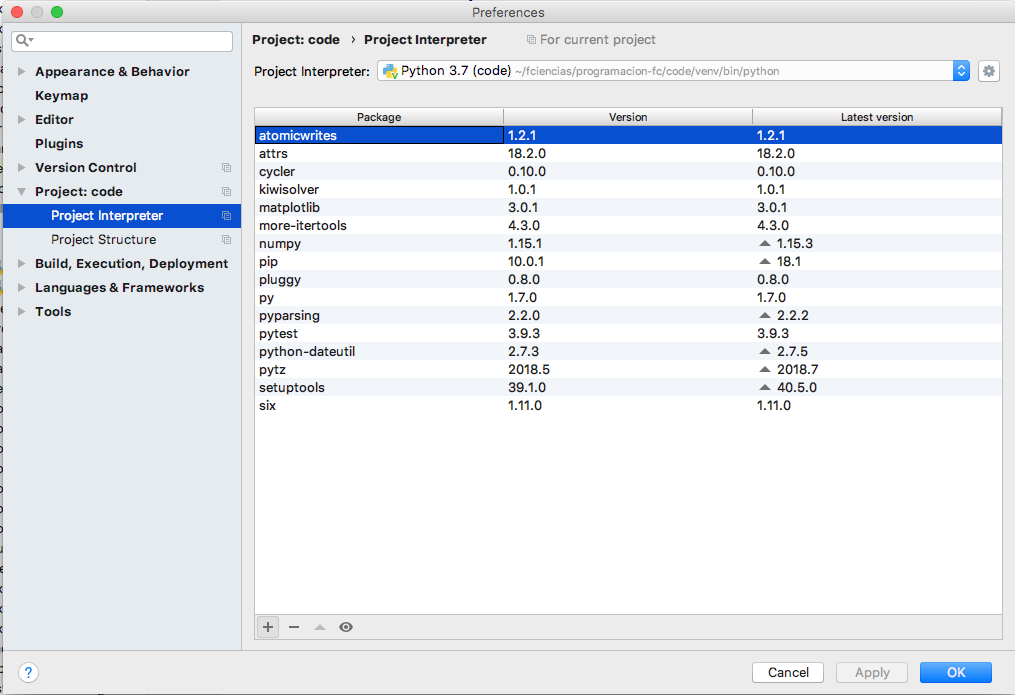Toggle the show early releases eye icon
This screenshot has height=695, width=1015.
pyautogui.click(x=346, y=627)
